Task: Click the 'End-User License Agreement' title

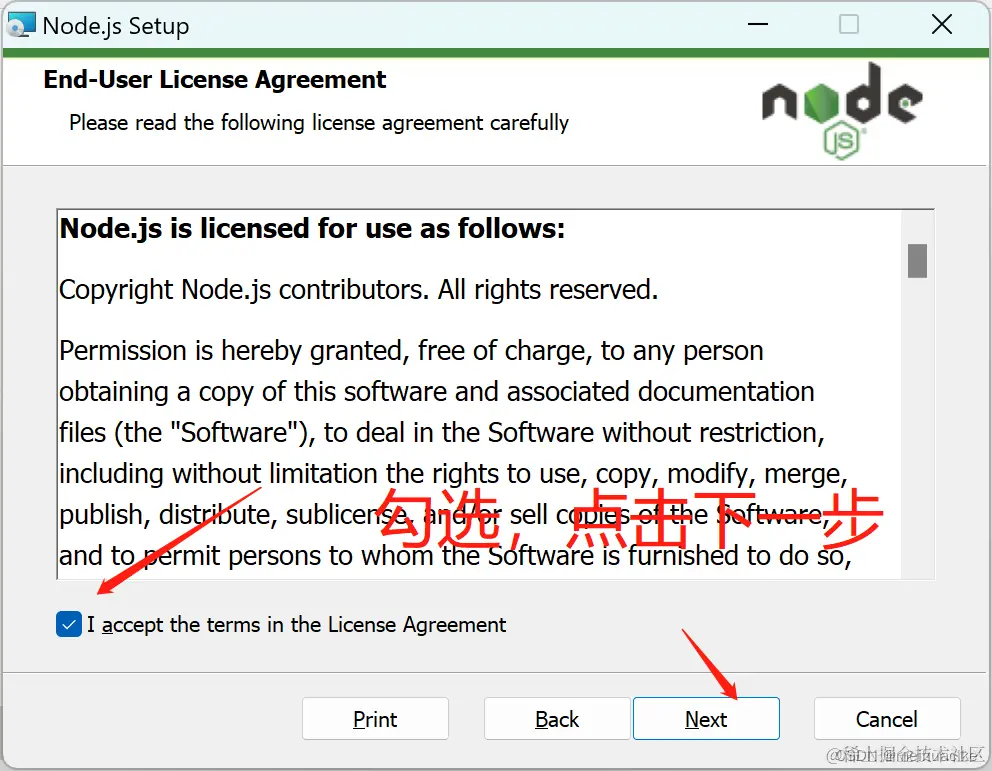Action: [x=214, y=80]
